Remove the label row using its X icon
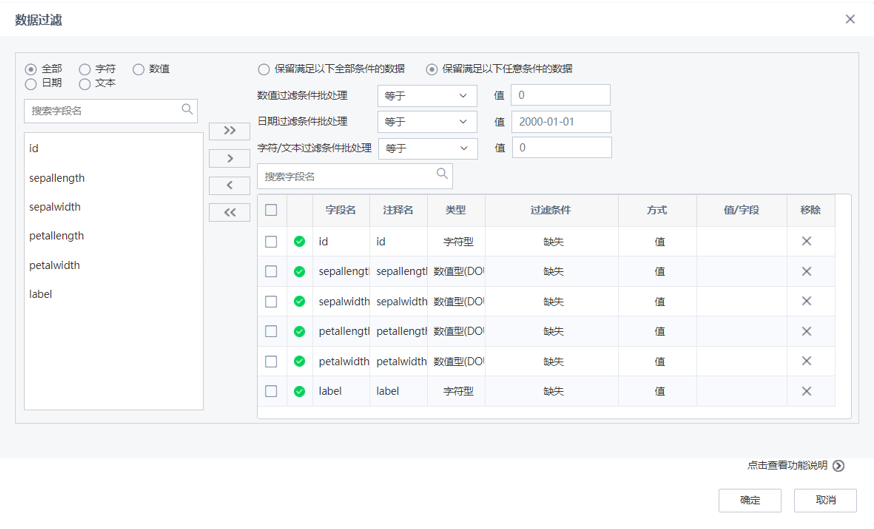This screenshot has height=529, width=874. (807, 391)
